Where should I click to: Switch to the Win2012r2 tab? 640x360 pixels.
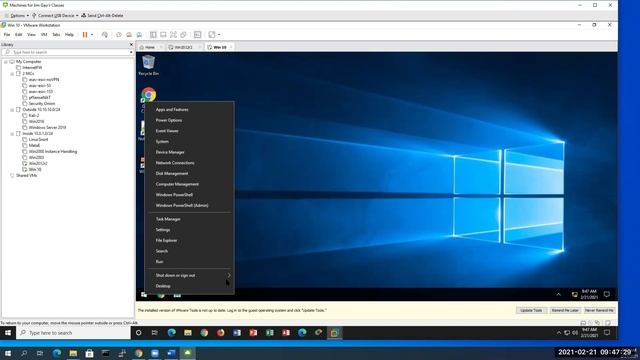pyautogui.click(x=183, y=47)
